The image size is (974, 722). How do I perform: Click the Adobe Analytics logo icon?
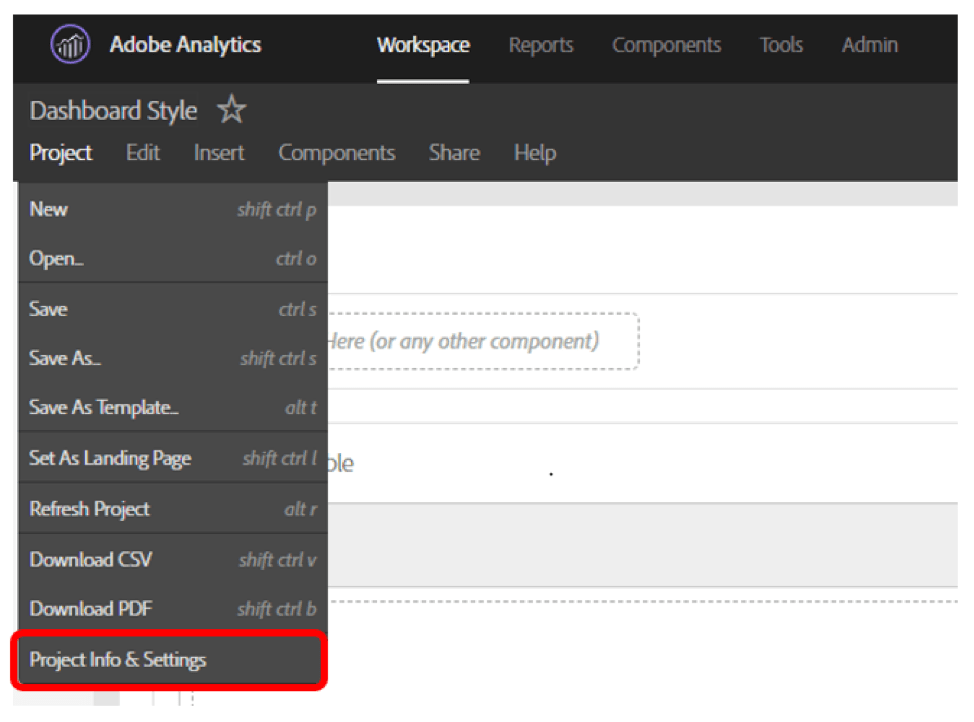70,45
